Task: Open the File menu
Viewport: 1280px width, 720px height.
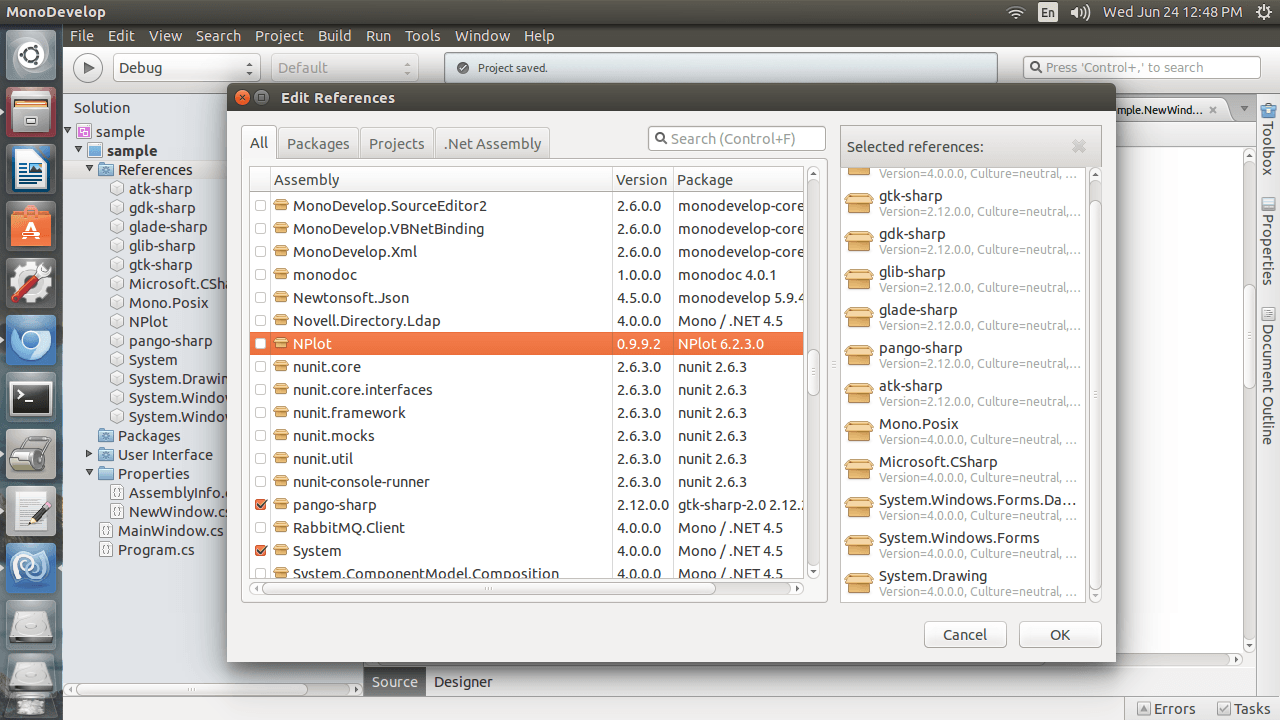Action: coord(82,36)
